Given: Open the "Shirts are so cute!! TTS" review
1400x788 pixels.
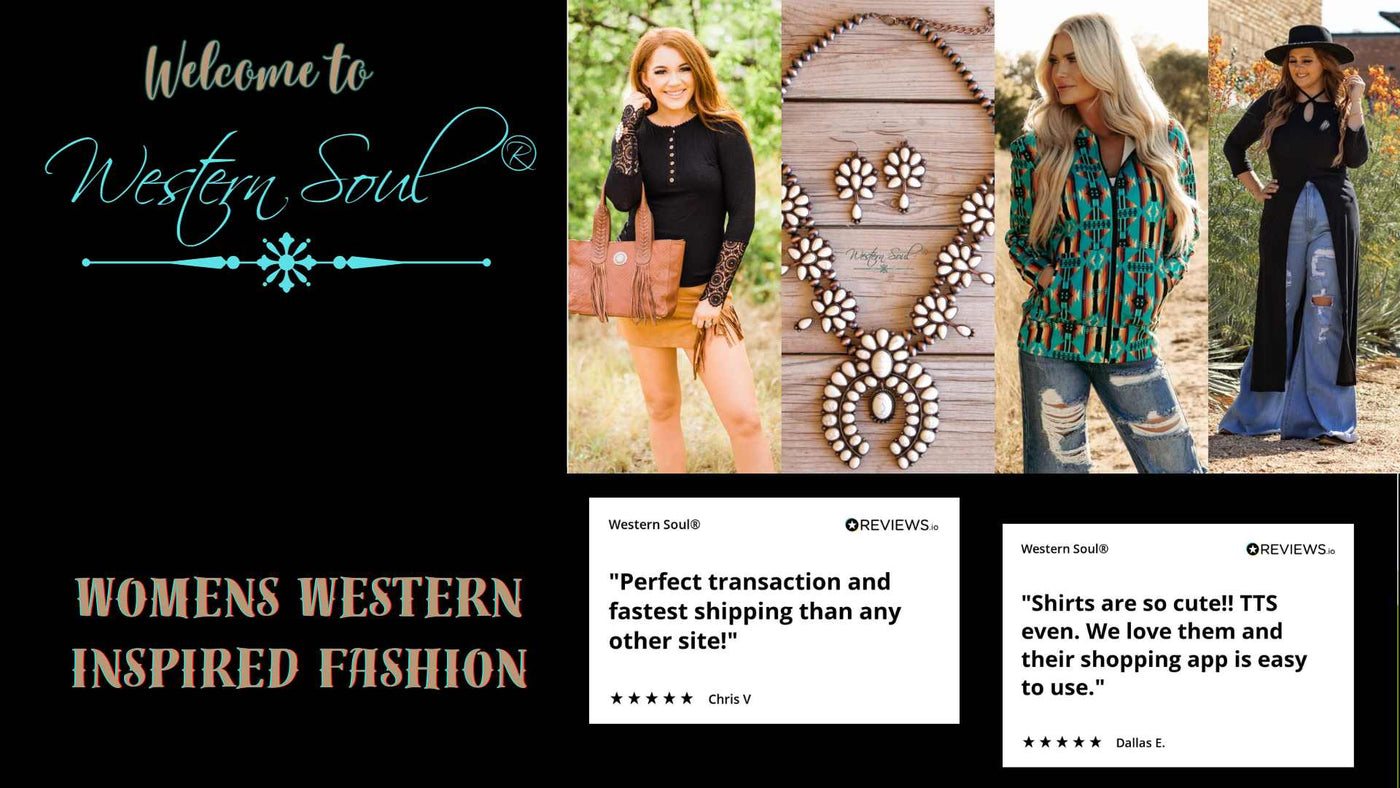Looking at the screenshot, I should pyautogui.click(x=1178, y=645).
